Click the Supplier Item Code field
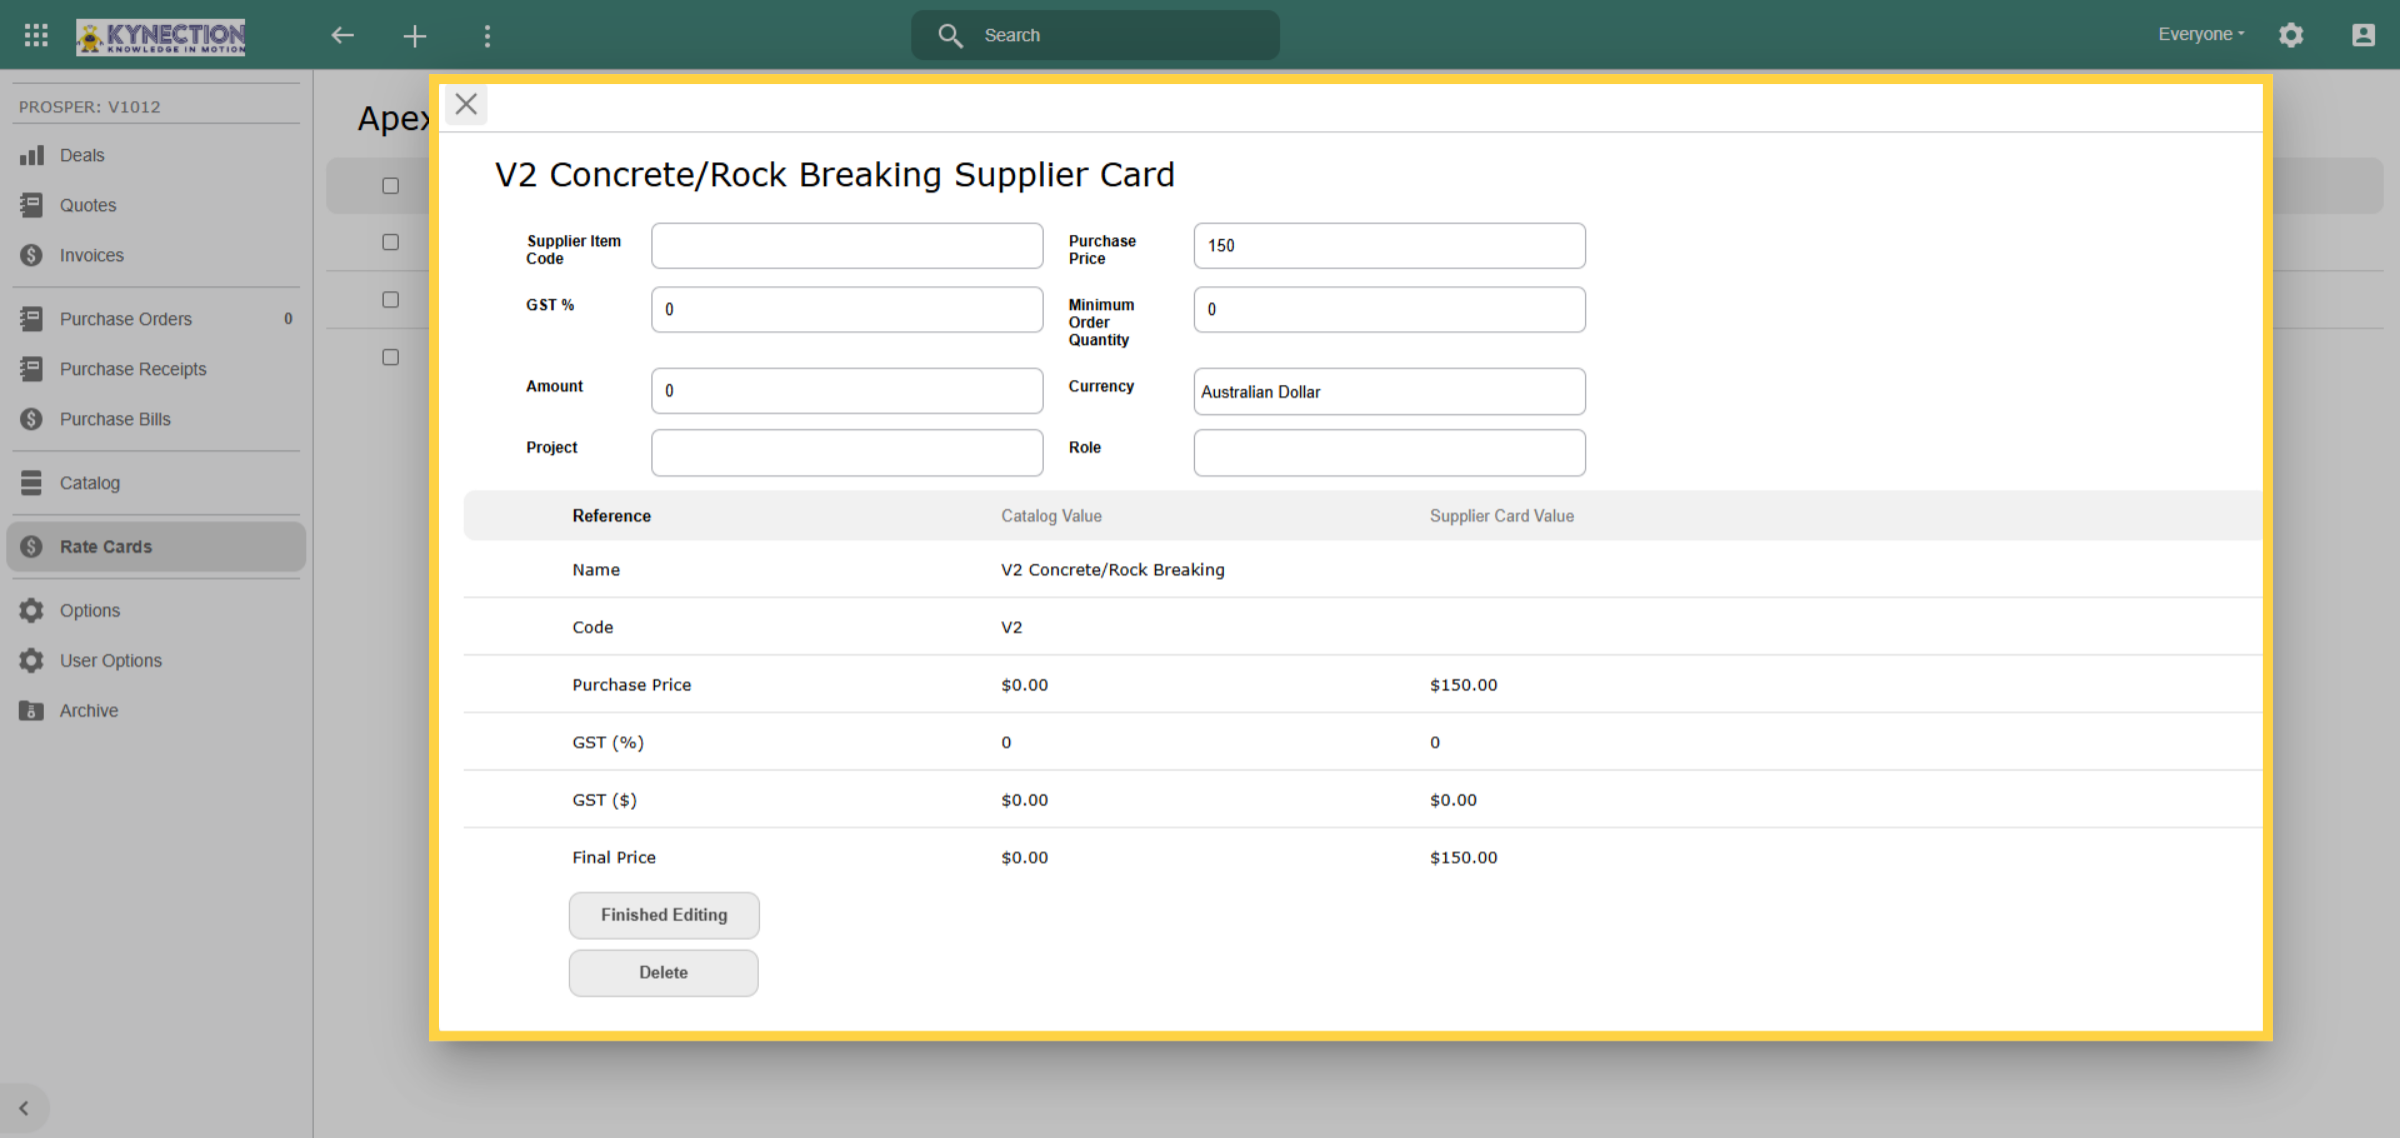This screenshot has width=2400, height=1138. [x=847, y=246]
